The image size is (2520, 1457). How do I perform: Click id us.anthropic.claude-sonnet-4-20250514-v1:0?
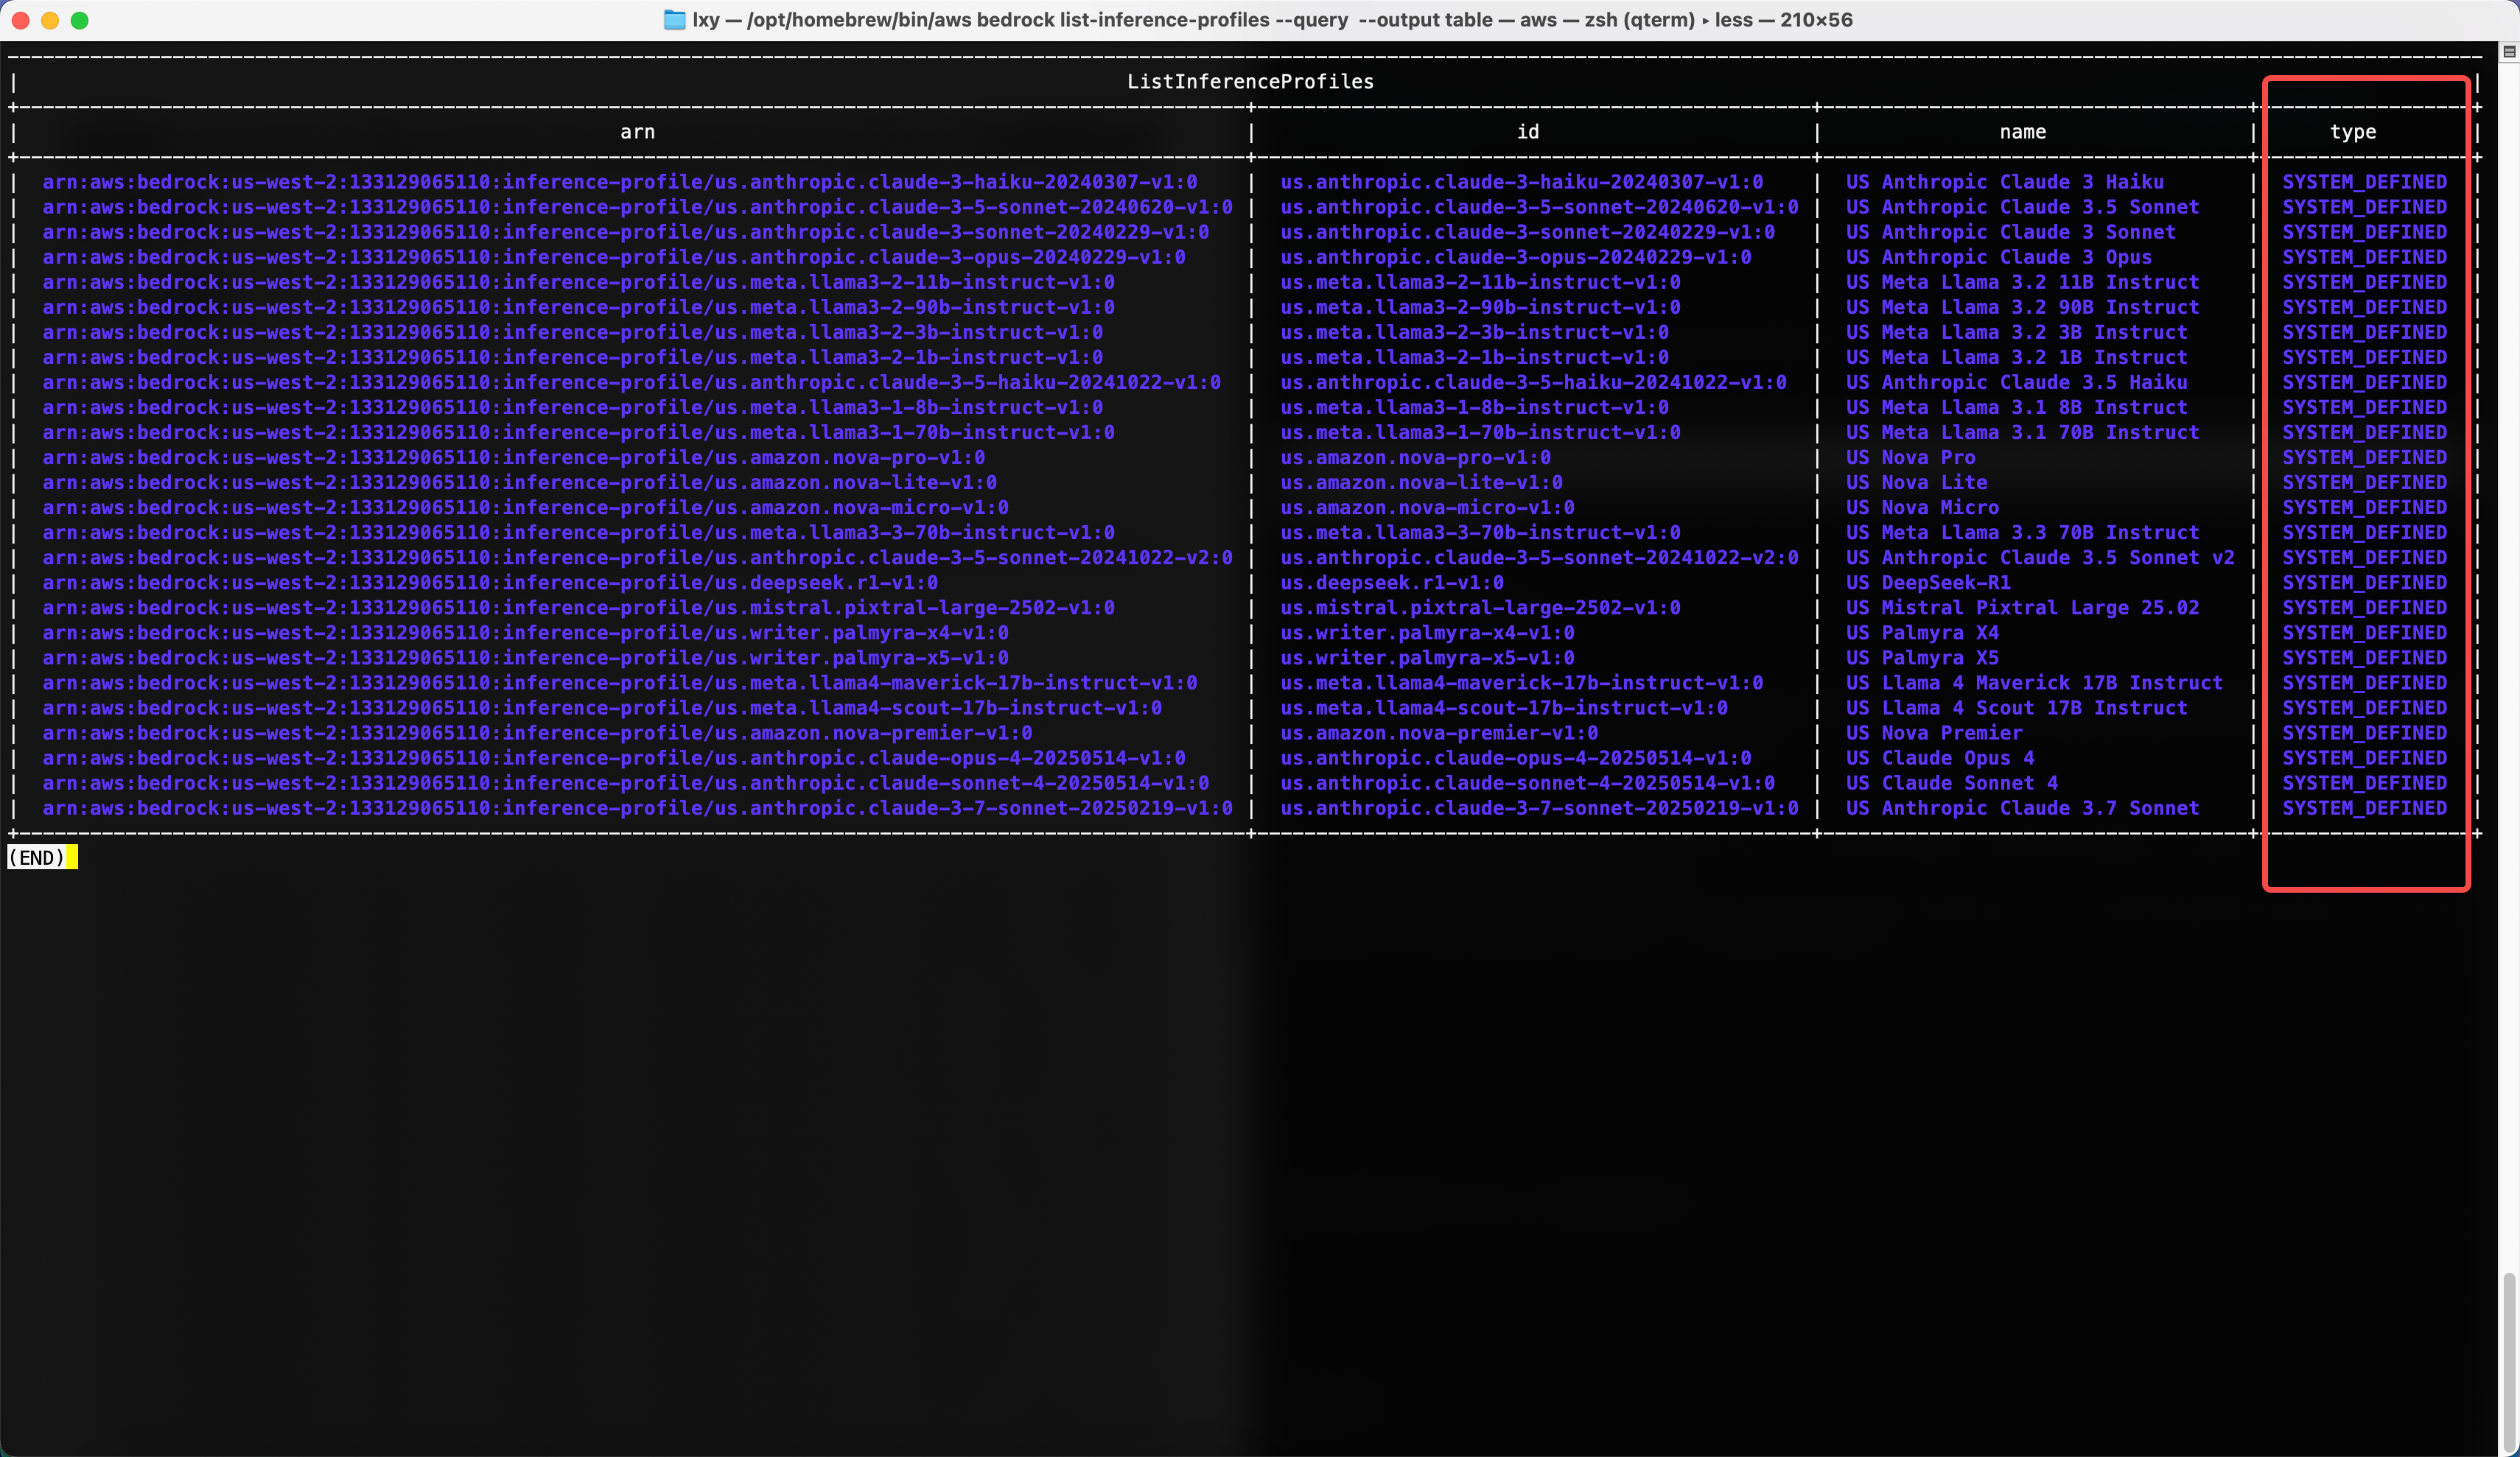(1527, 783)
